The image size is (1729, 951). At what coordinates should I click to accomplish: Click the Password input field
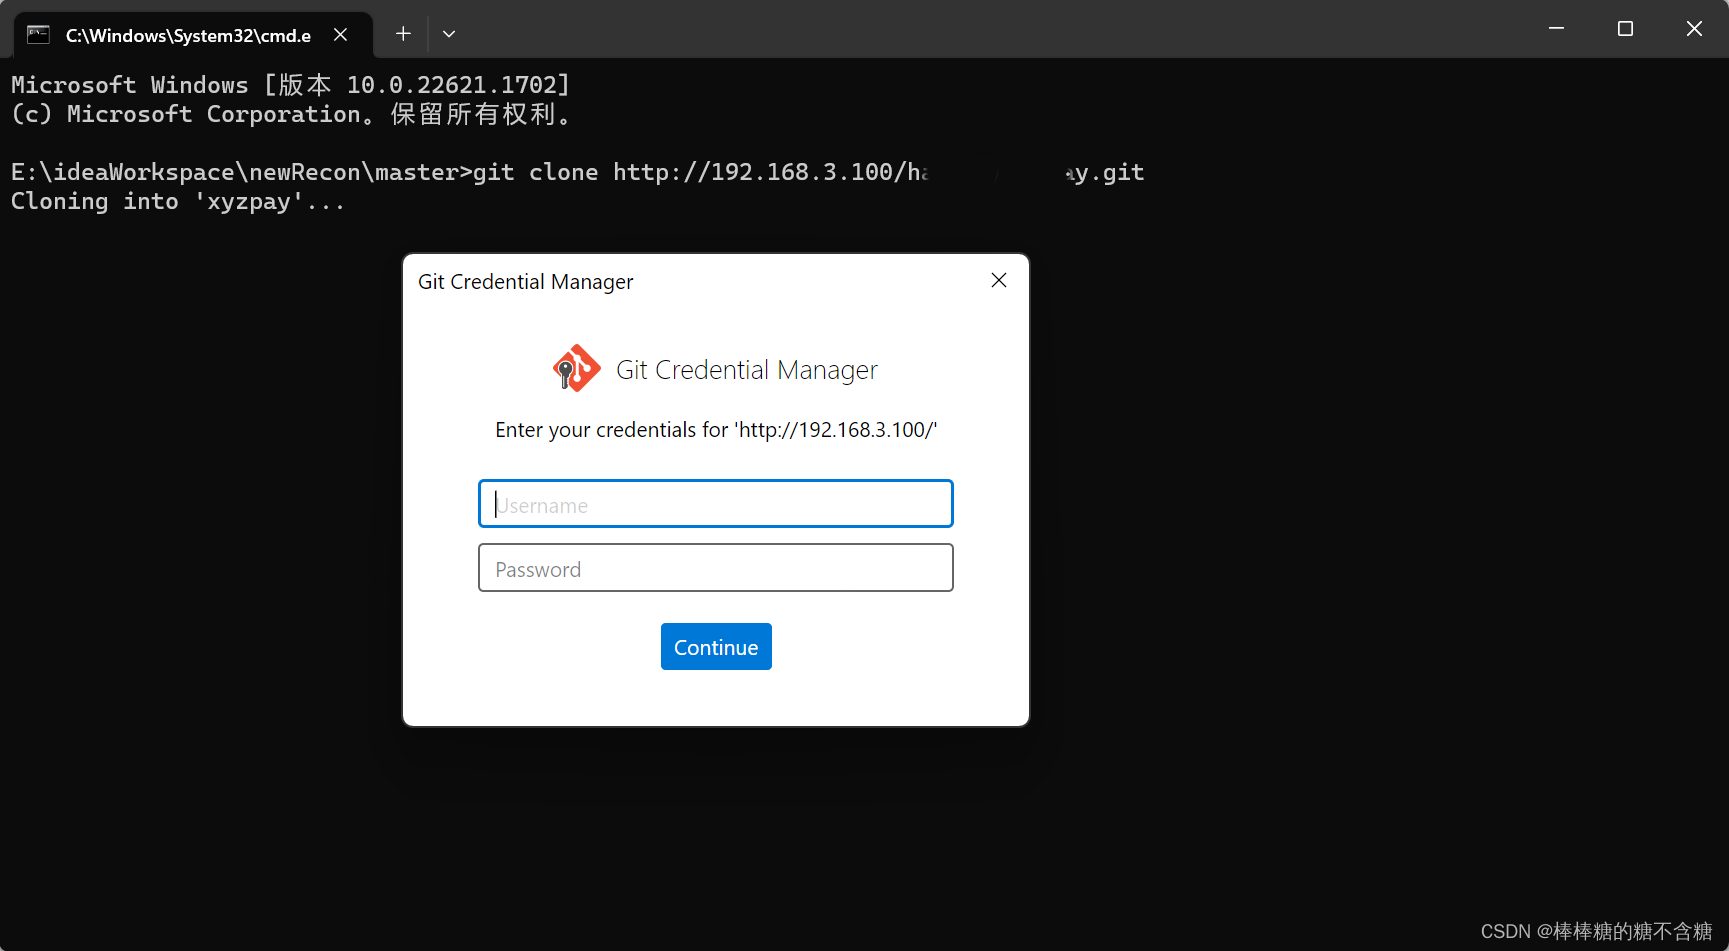(715, 568)
